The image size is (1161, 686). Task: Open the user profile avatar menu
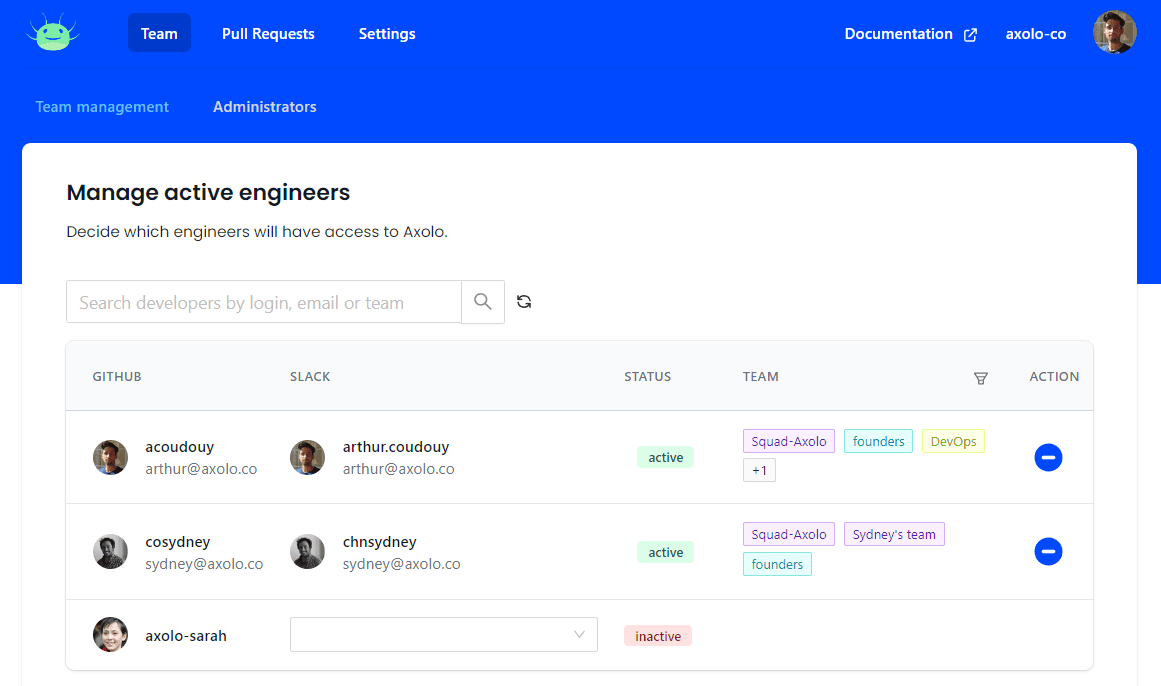coord(1114,33)
